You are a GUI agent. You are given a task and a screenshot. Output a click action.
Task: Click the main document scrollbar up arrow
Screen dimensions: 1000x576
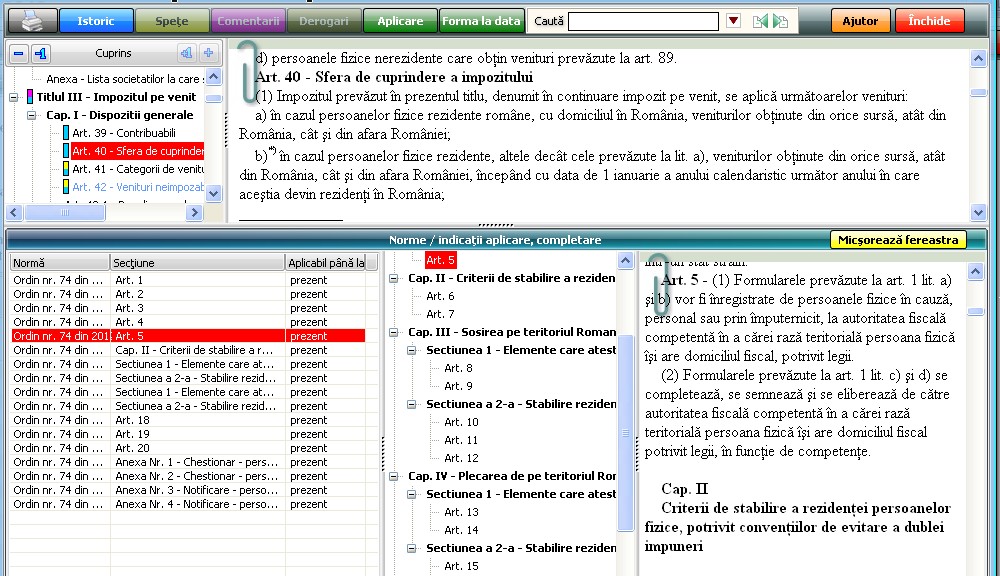(978, 59)
